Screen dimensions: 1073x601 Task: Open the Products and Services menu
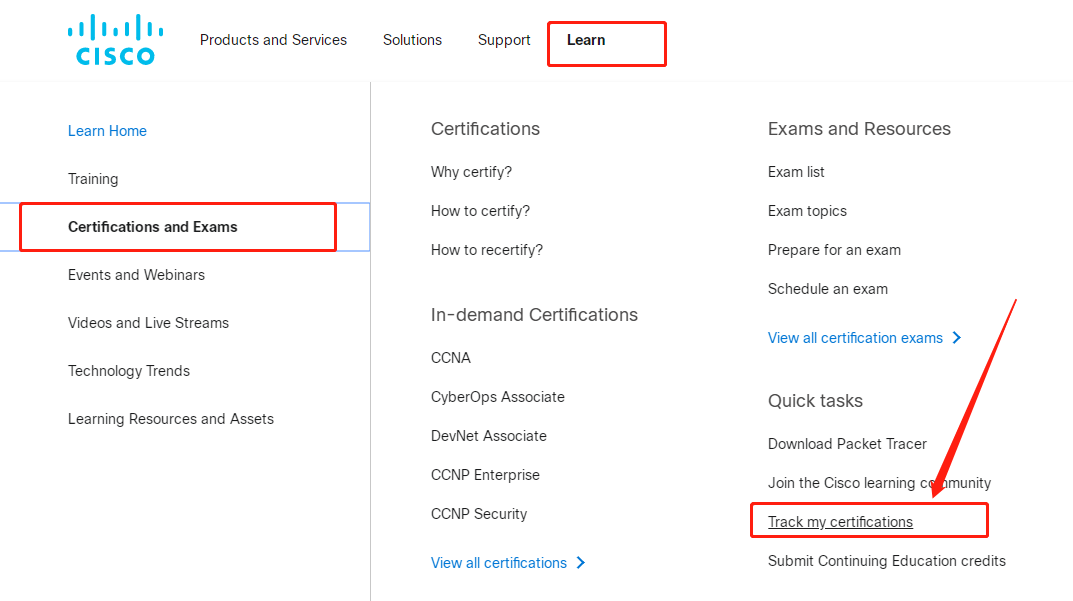(273, 40)
